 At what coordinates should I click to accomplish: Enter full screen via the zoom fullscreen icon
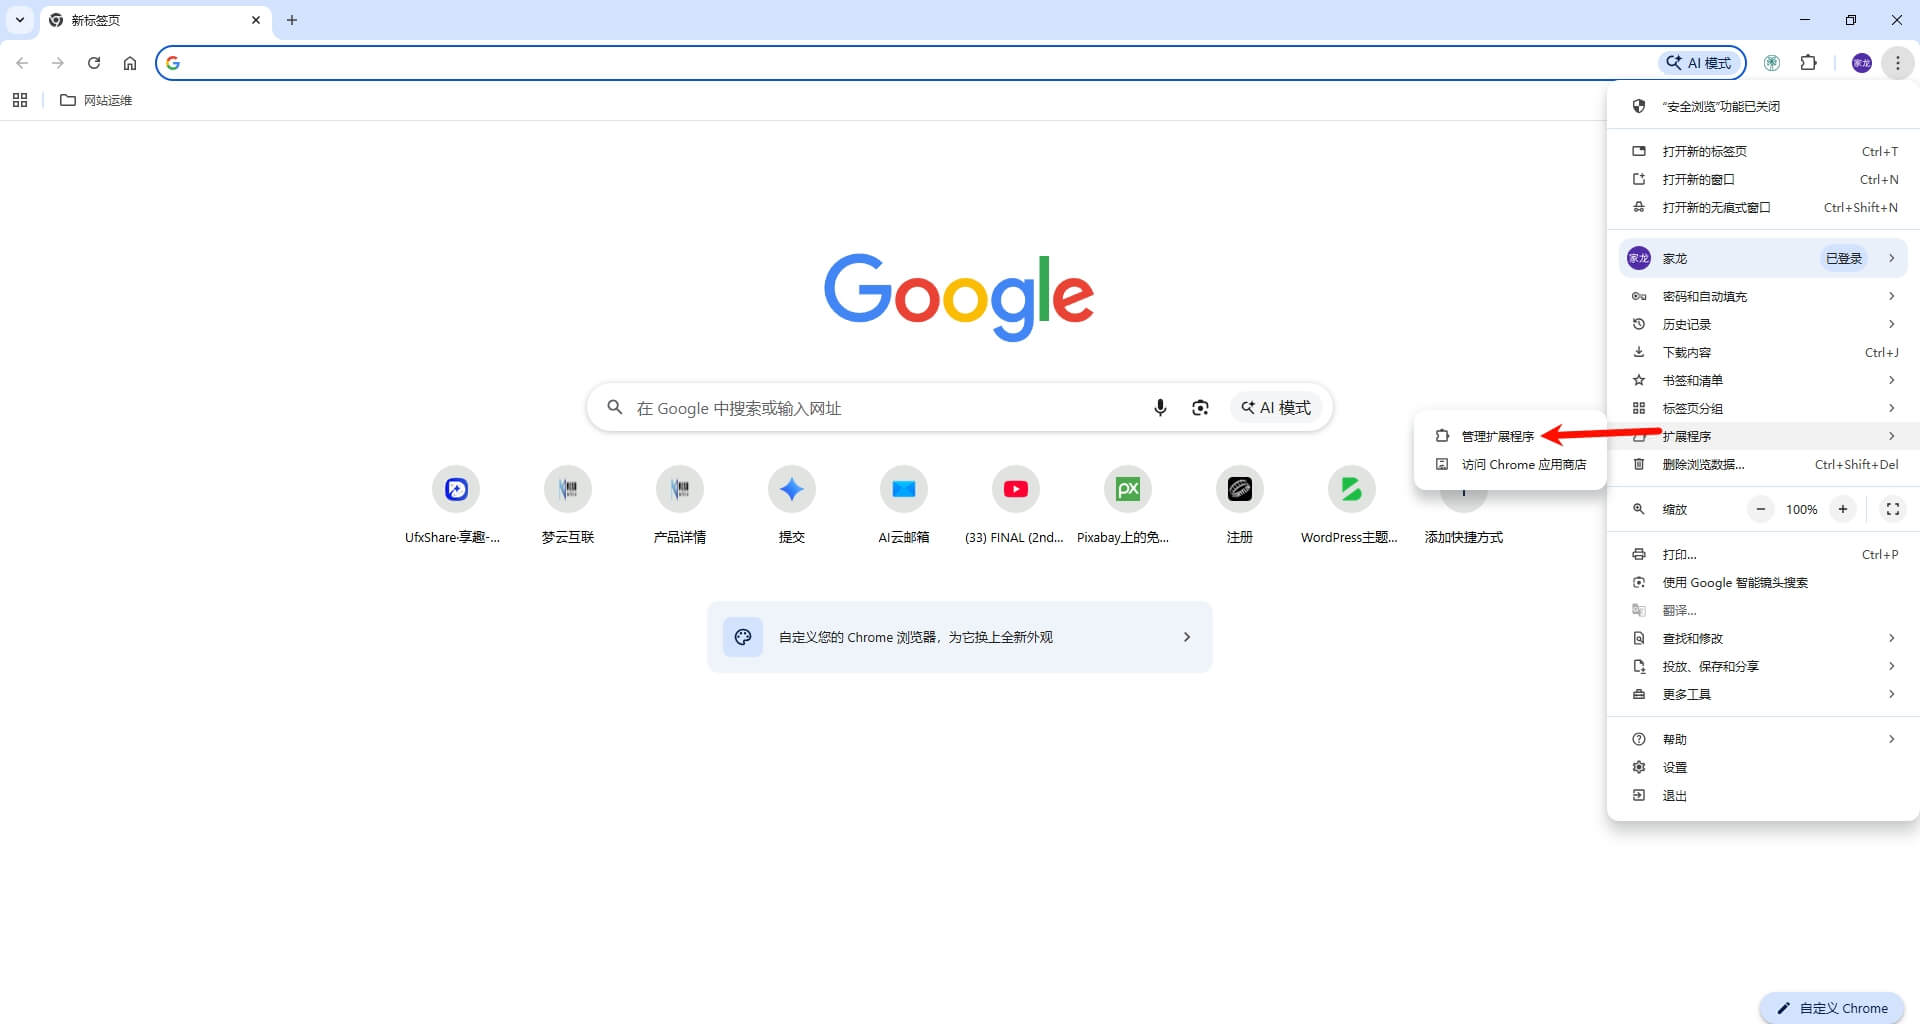click(x=1893, y=509)
